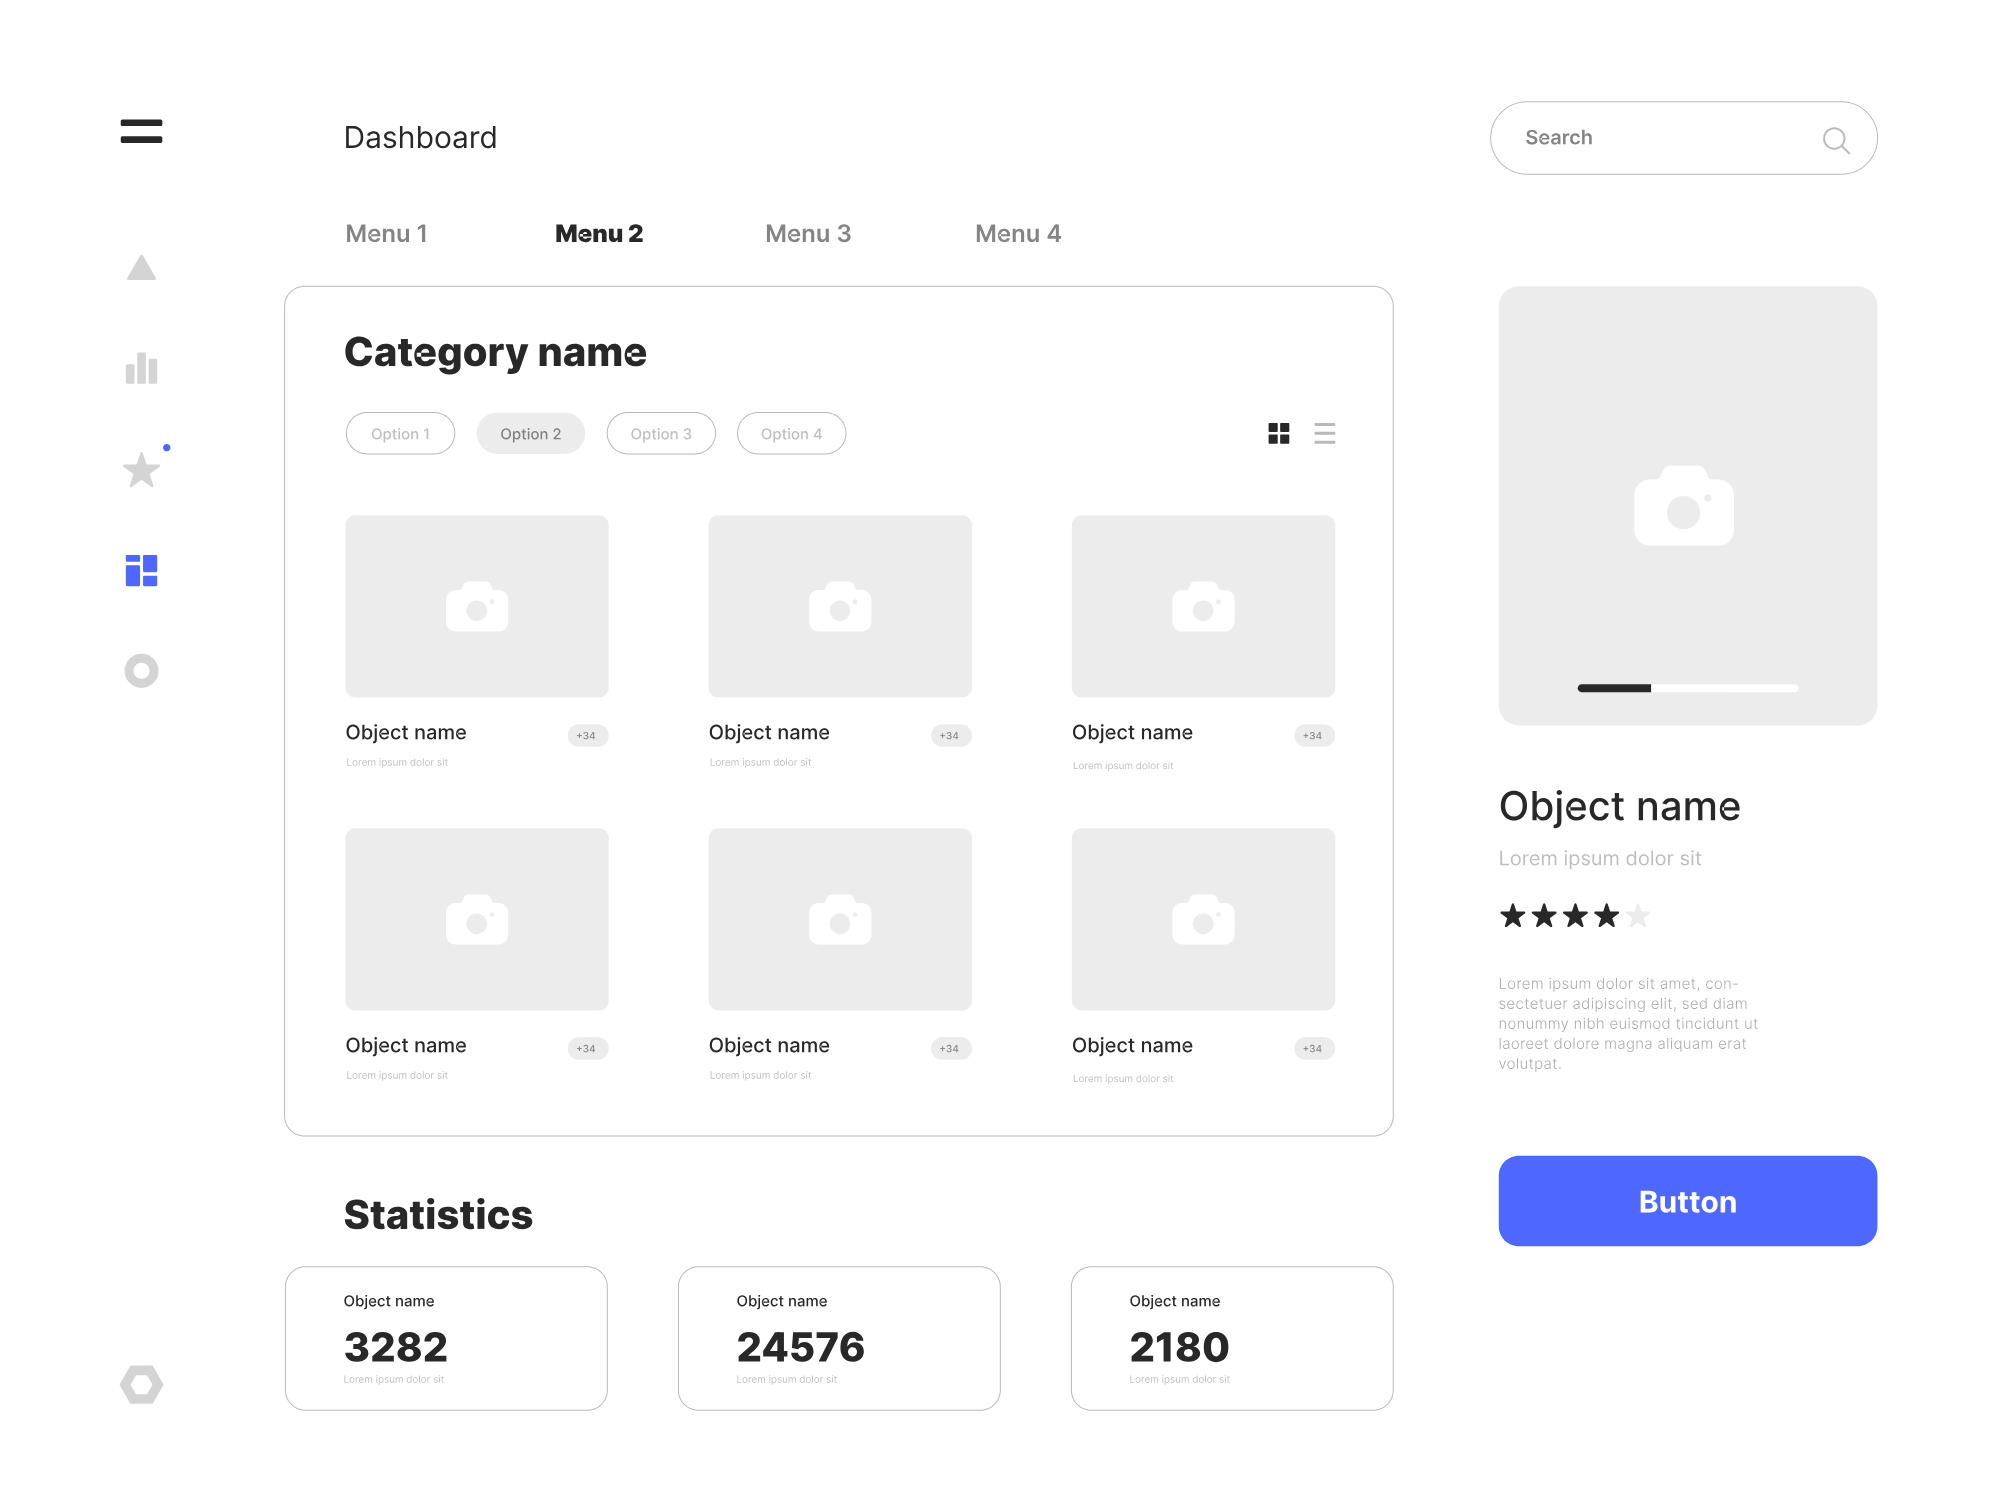This screenshot has height=1488, width=2001.
Task: Click the ring circle sidebar icon
Action: (x=141, y=670)
